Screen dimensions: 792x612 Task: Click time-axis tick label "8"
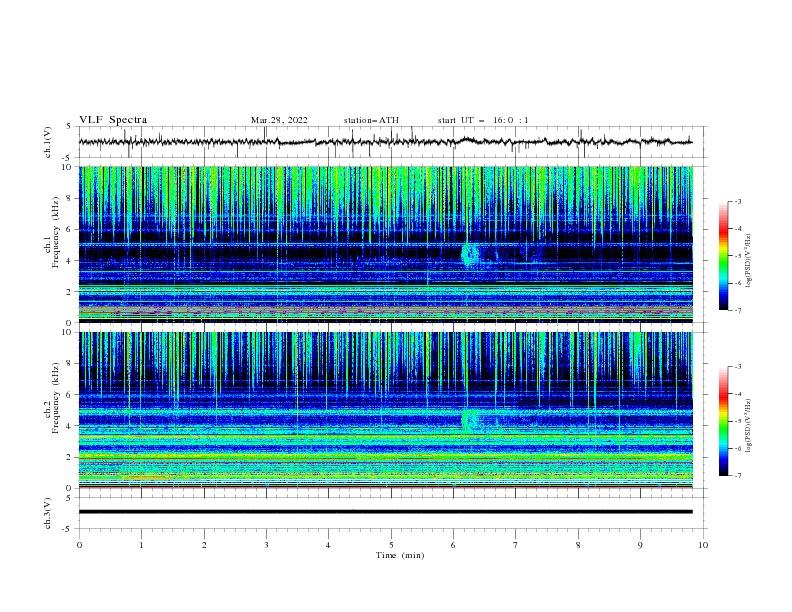(x=578, y=545)
